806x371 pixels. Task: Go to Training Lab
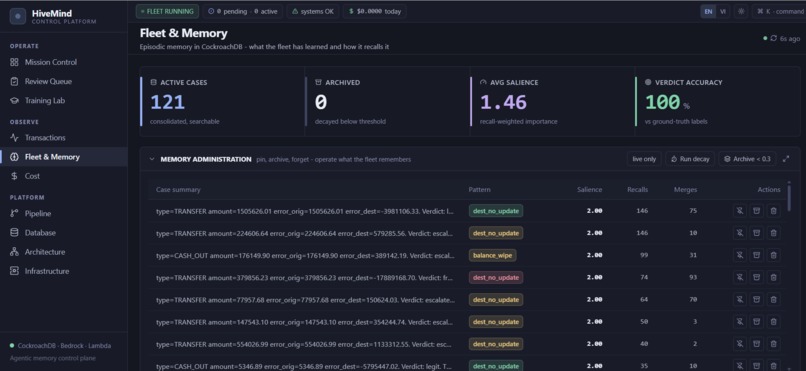point(64,101)
